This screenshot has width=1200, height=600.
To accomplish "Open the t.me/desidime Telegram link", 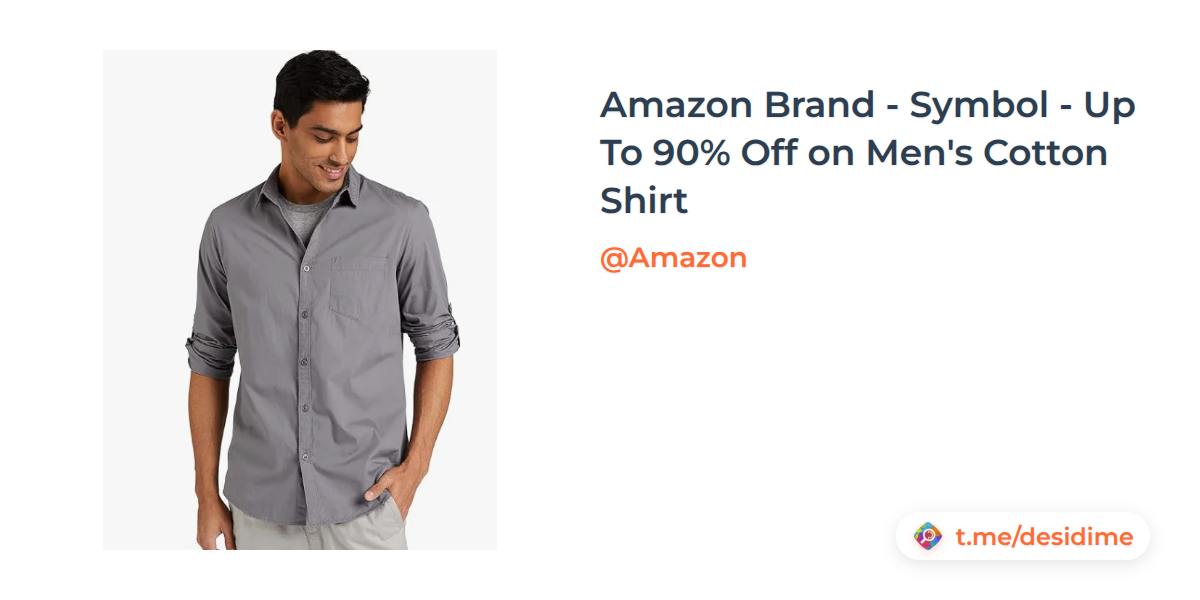I will (1044, 537).
